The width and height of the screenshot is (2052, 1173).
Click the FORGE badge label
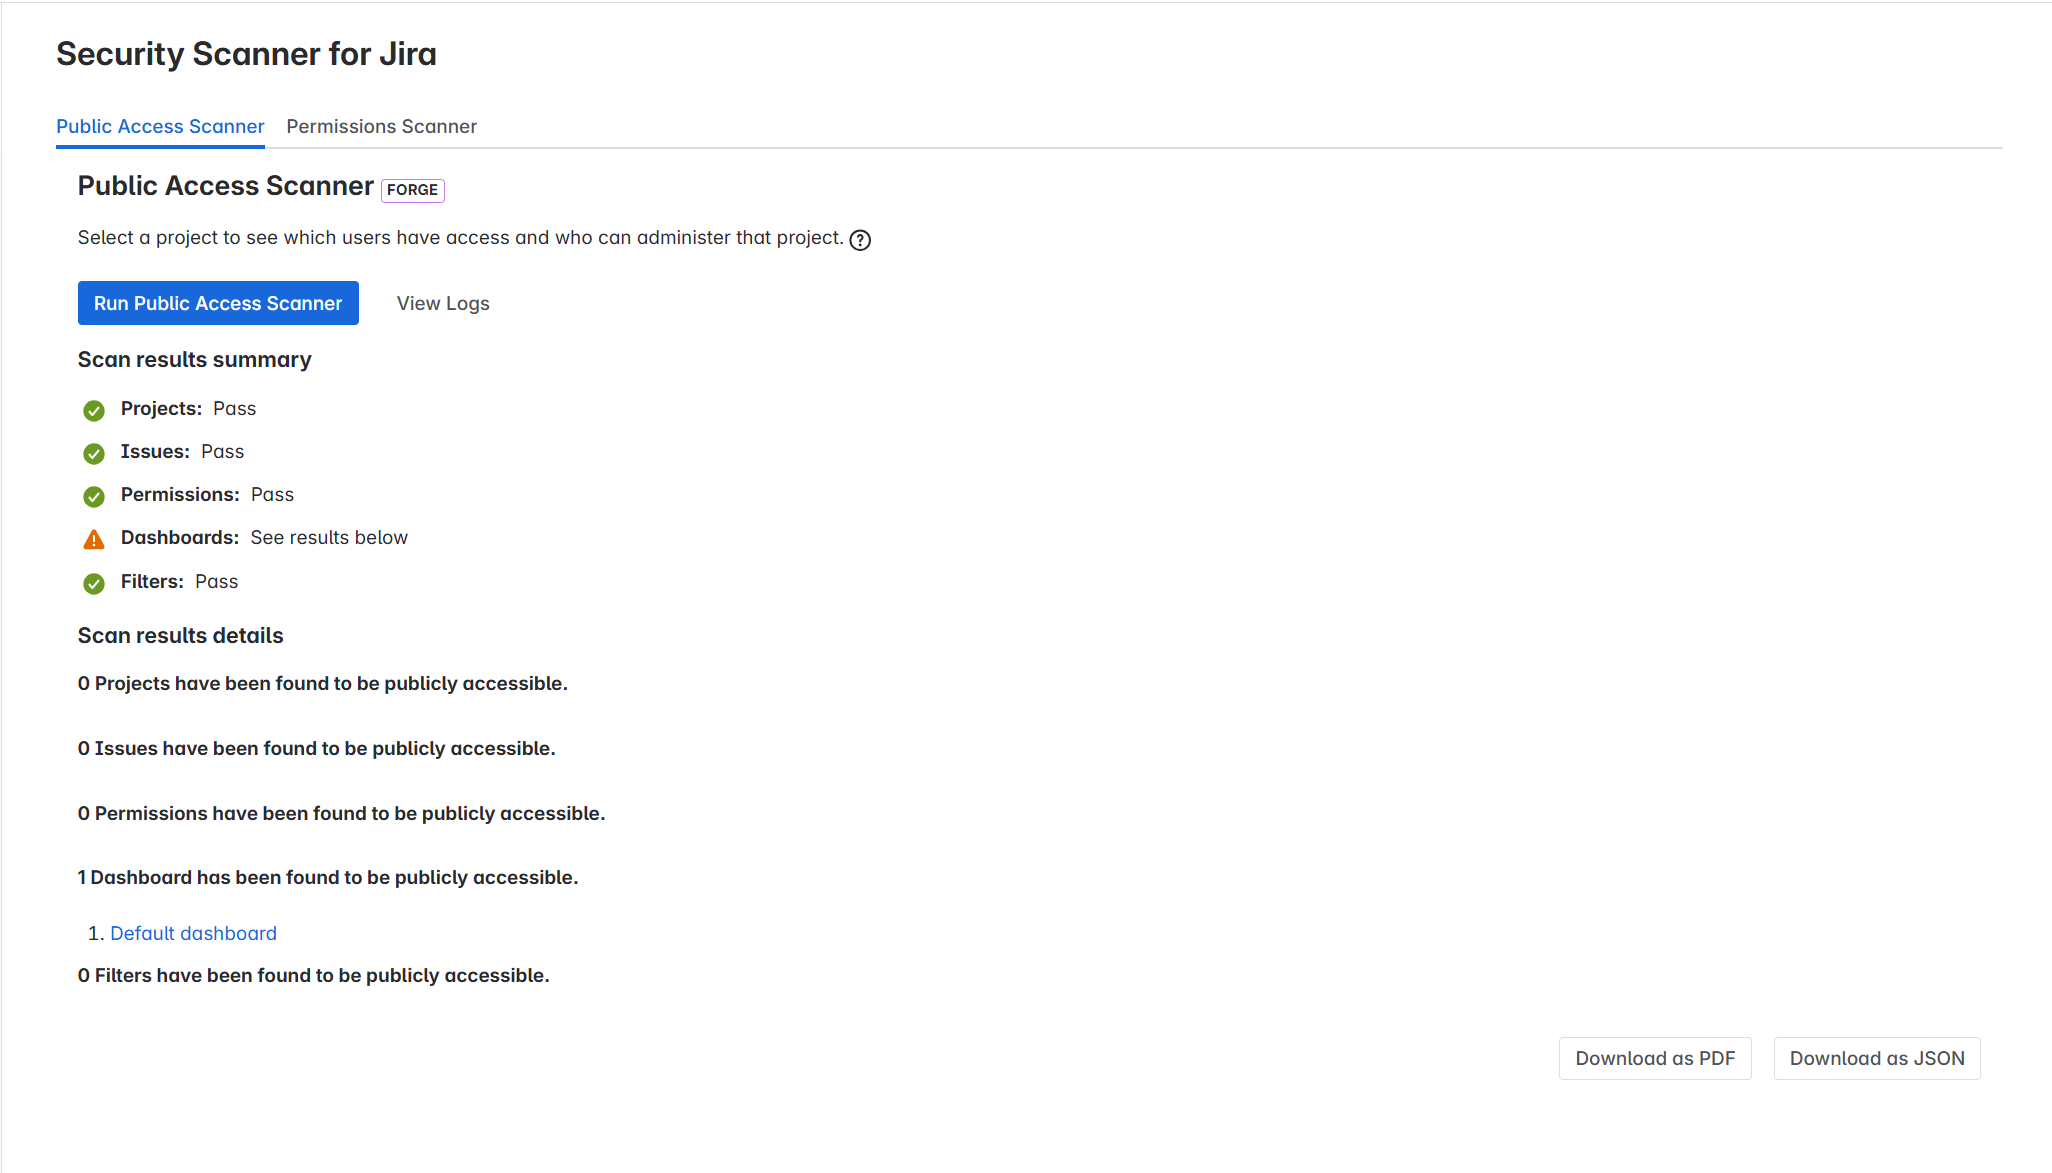point(412,190)
